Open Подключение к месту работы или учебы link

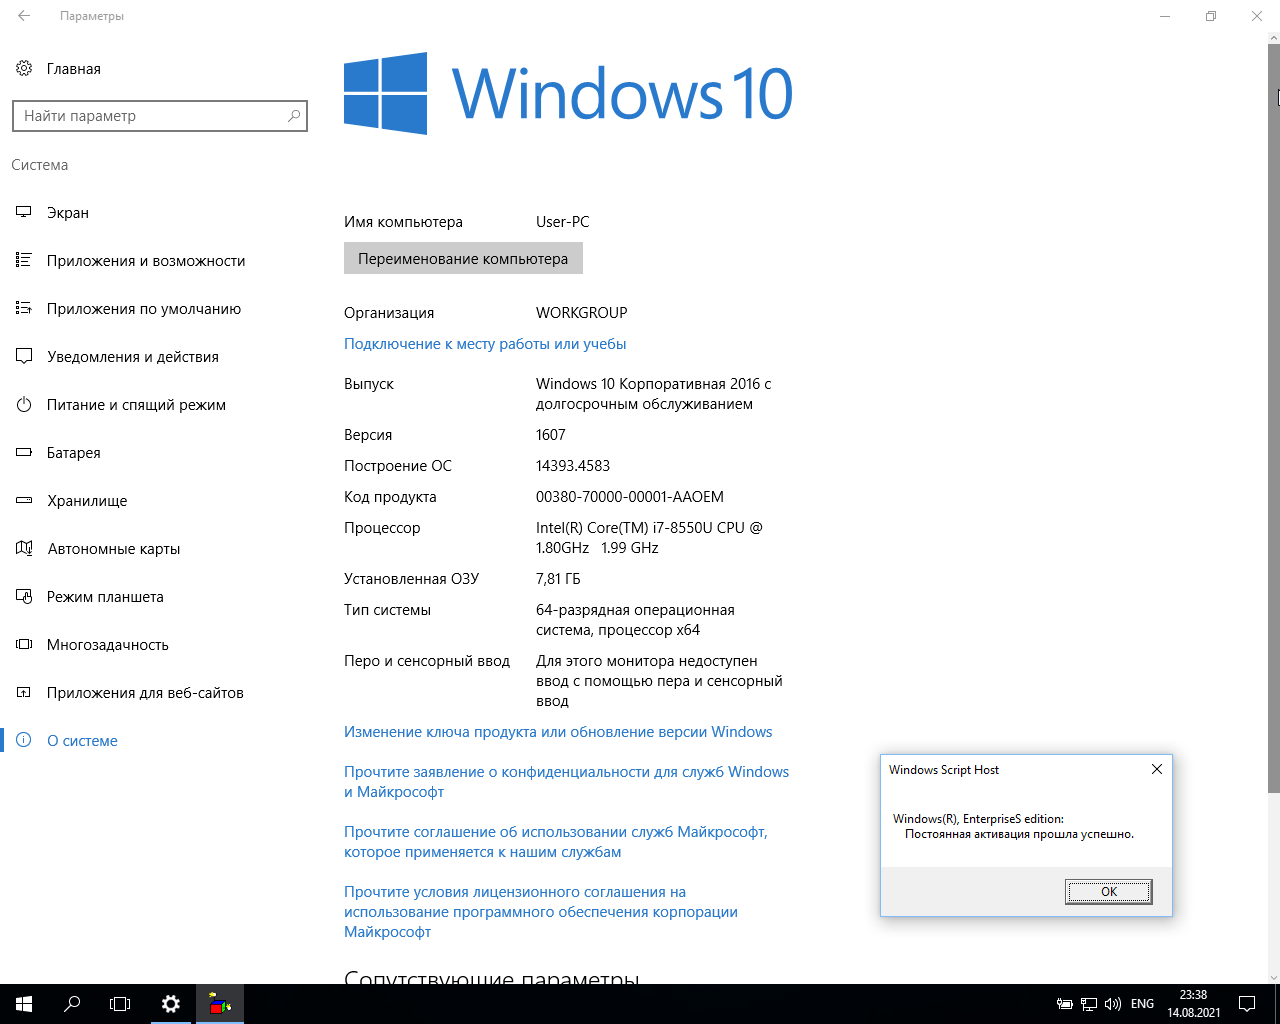coord(485,344)
